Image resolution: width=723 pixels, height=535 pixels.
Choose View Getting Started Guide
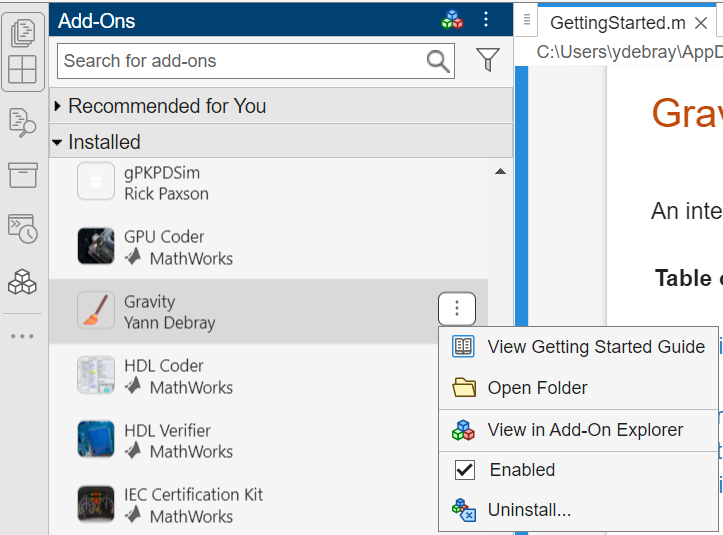pyautogui.click(x=595, y=347)
